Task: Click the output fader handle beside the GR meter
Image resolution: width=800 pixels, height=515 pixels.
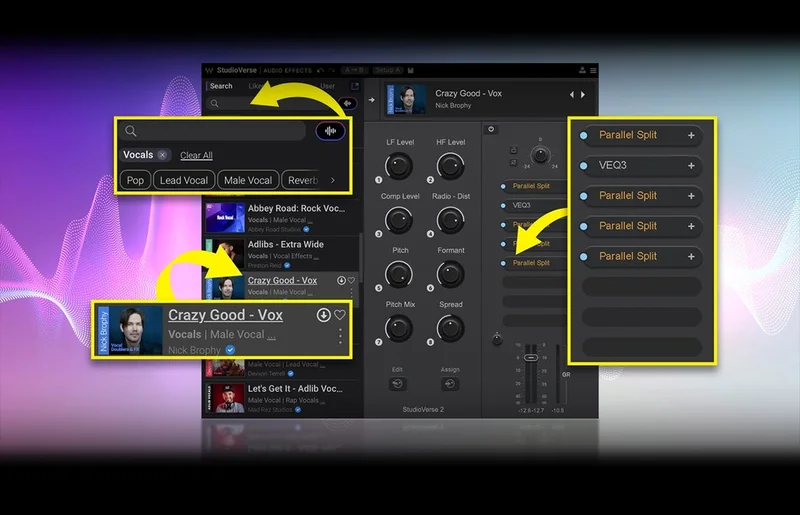Action: click(x=531, y=357)
